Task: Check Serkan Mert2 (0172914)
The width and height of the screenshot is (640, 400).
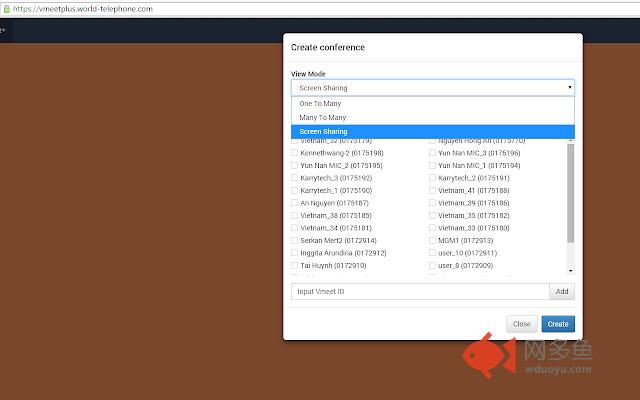Action: (294, 240)
